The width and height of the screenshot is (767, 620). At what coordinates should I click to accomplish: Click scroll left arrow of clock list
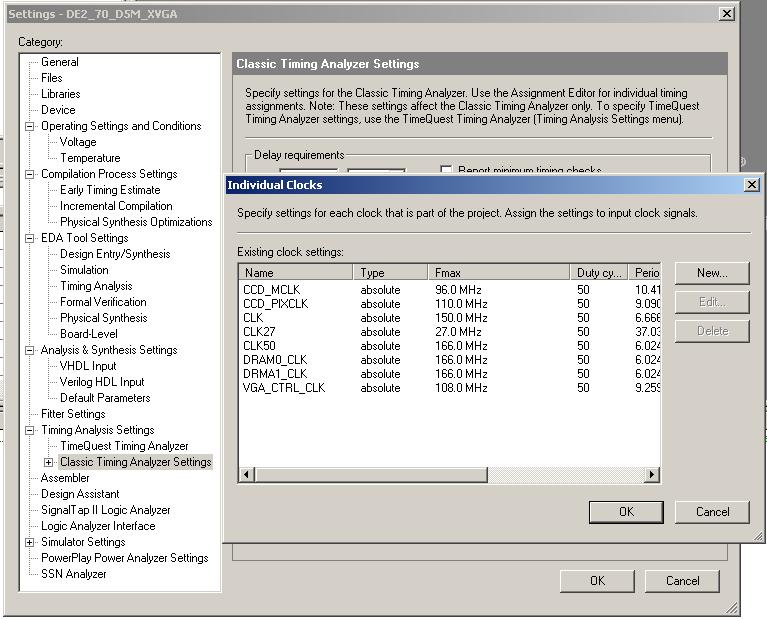(x=247, y=474)
